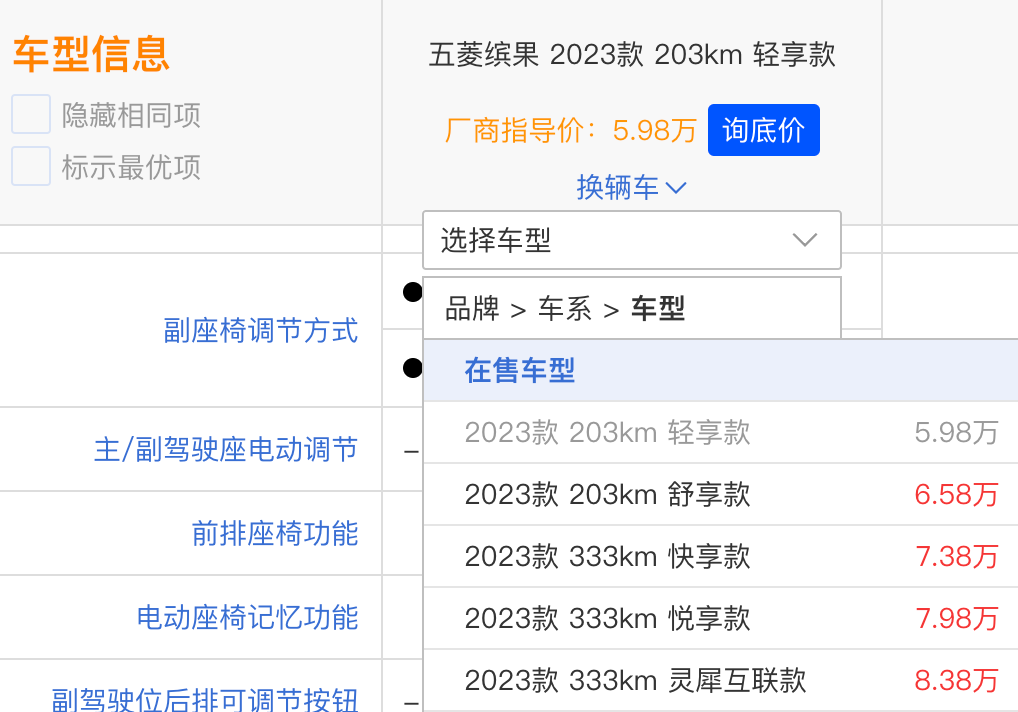Click the chevron arrow in 选择车型 box
The image size is (1018, 712).
click(804, 240)
